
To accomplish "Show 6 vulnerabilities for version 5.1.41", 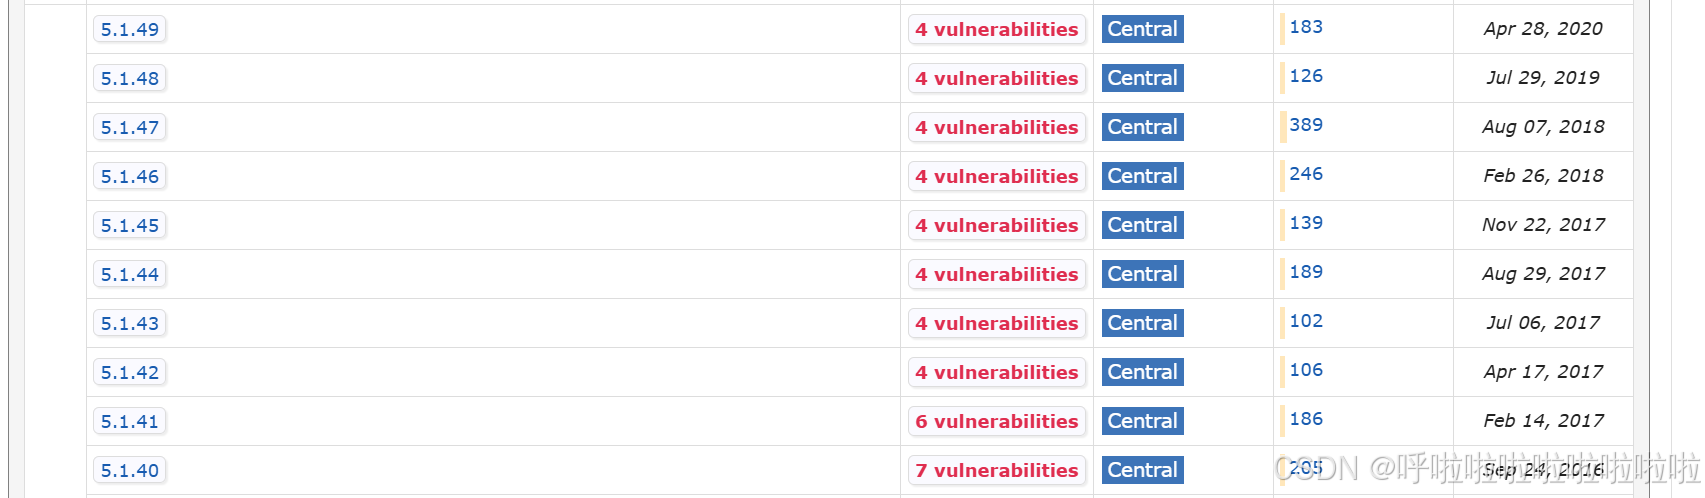I will click(x=997, y=421).
